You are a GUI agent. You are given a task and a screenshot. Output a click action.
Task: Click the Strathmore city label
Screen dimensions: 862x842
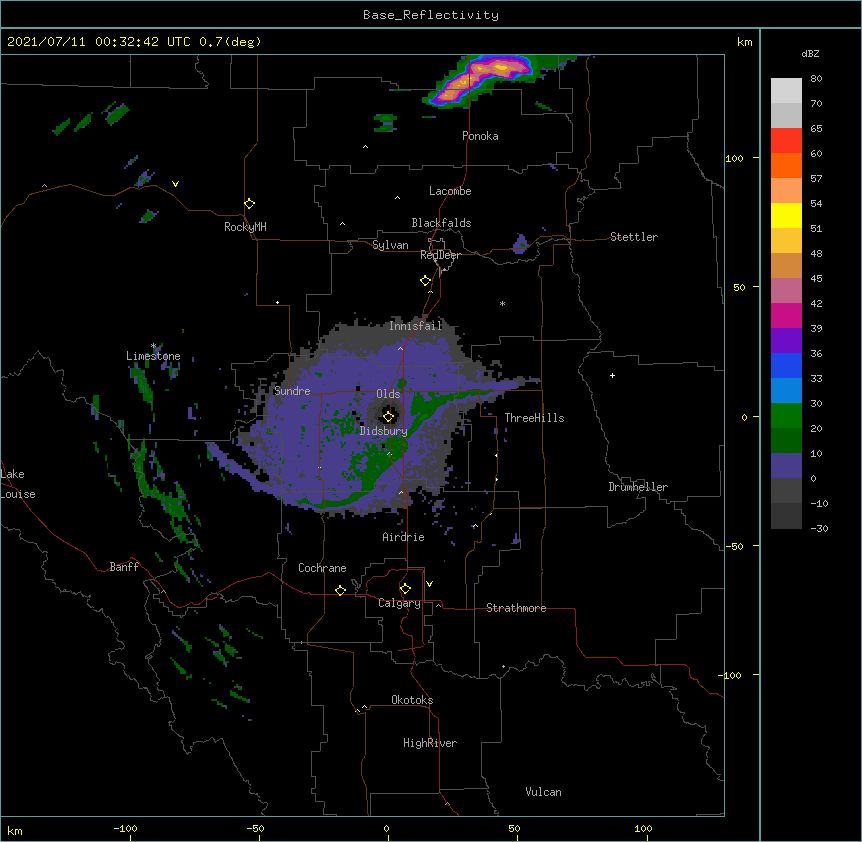pyautogui.click(x=516, y=608)
